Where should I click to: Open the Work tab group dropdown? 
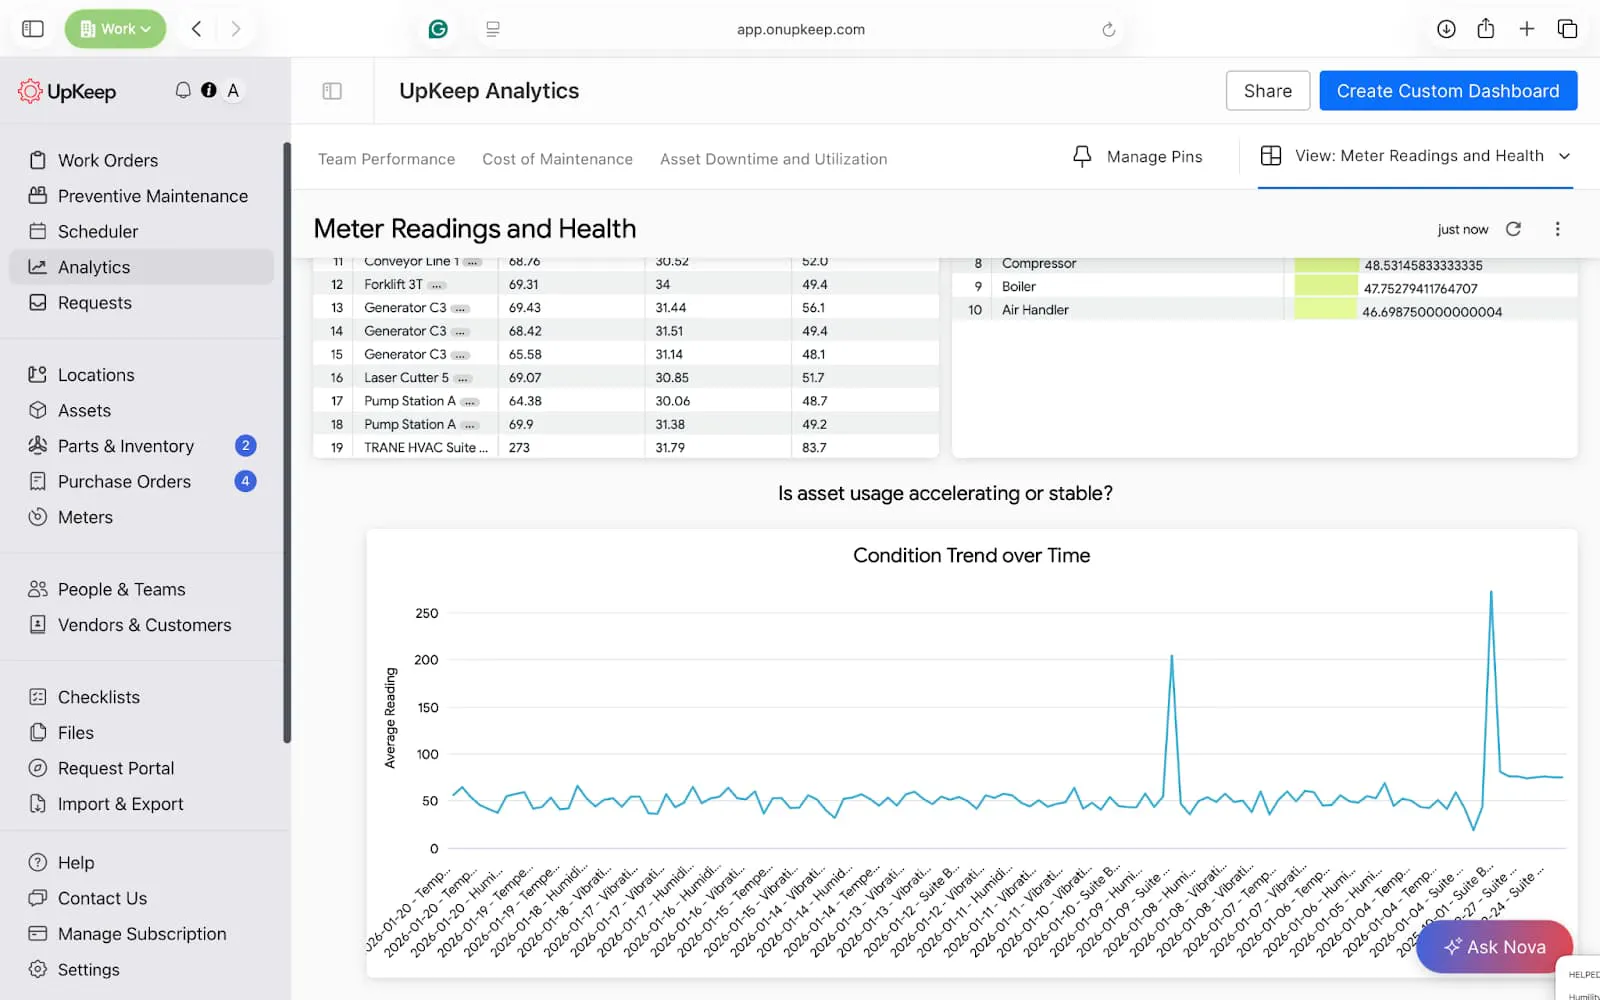click(115, 29)
